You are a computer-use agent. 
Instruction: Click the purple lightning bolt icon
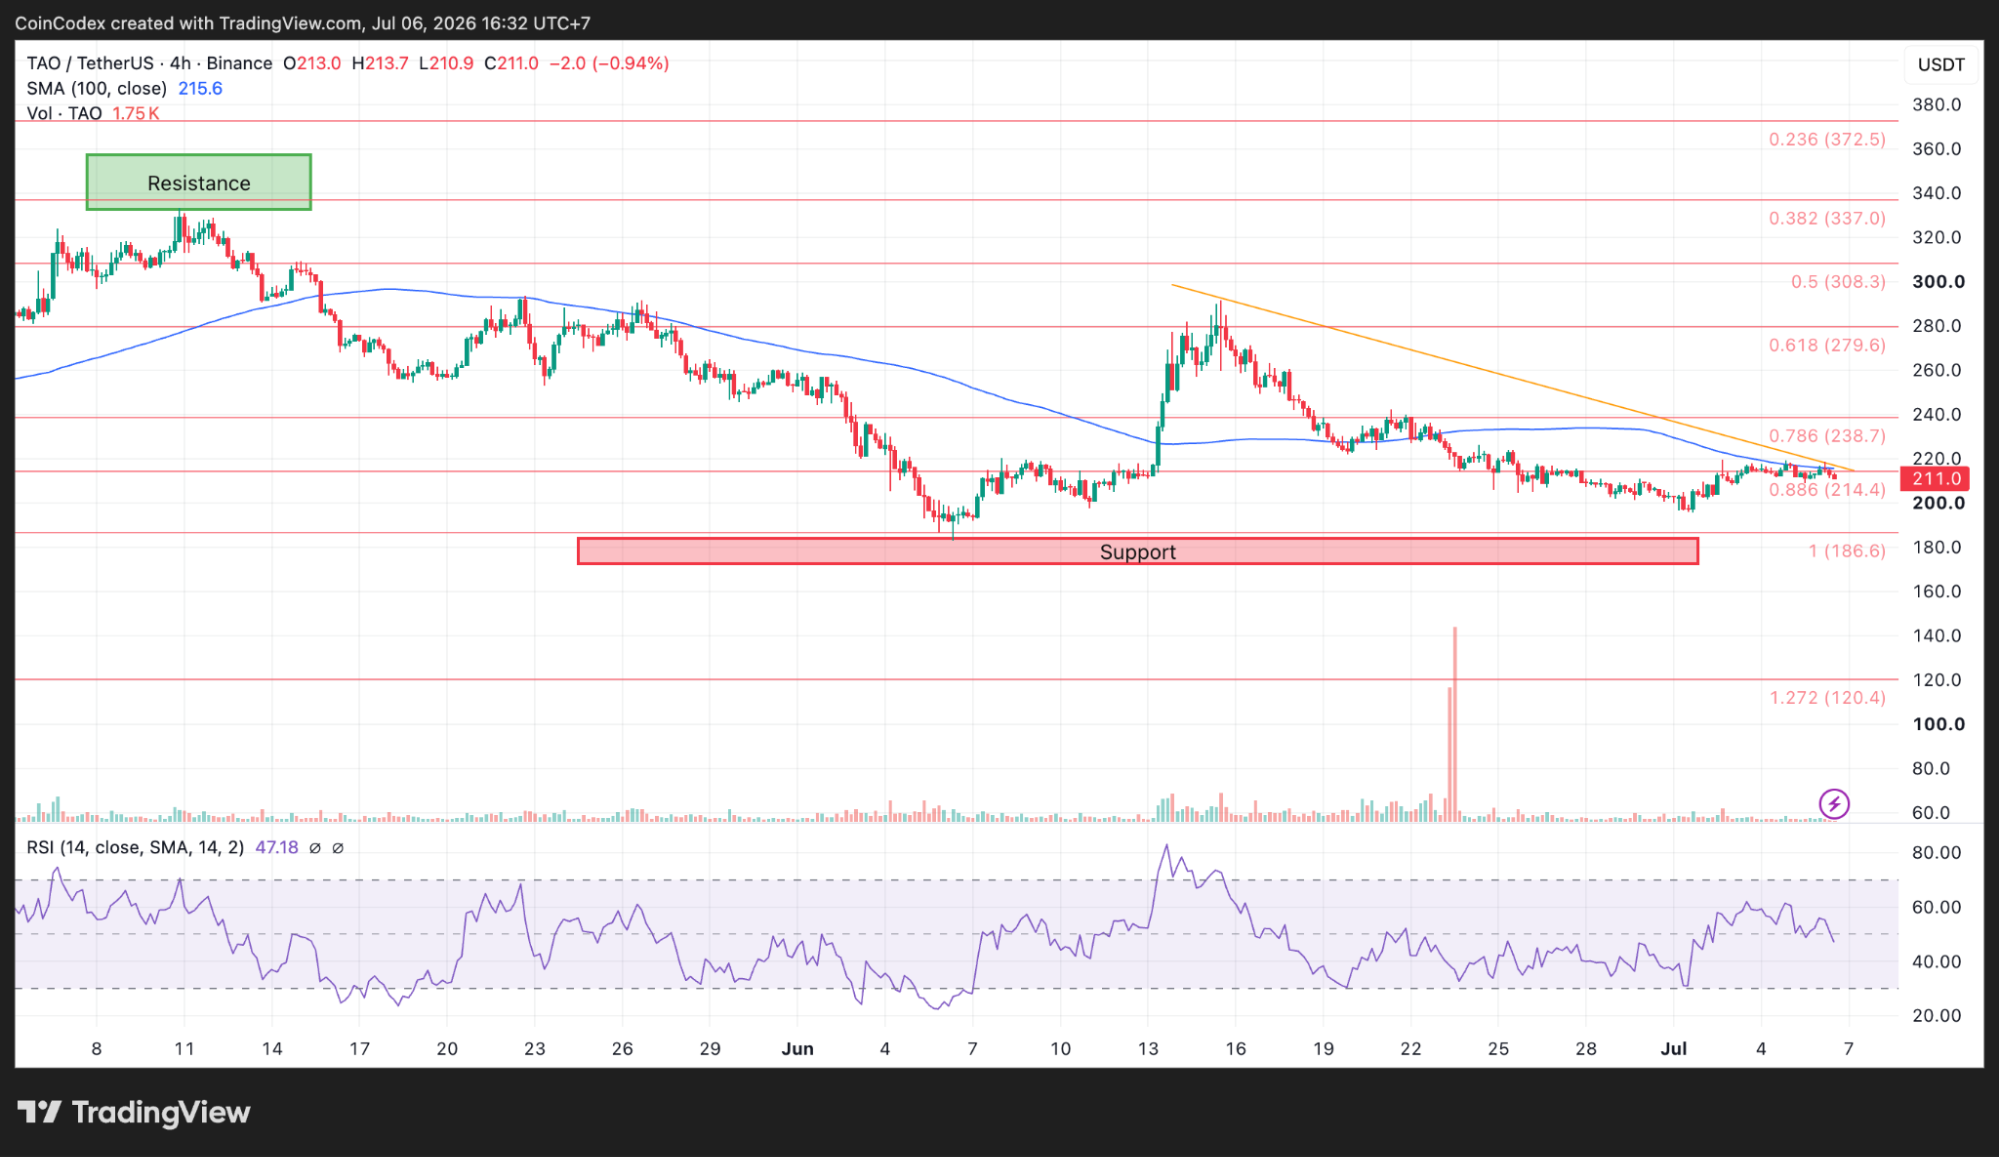click(1834, 803)
